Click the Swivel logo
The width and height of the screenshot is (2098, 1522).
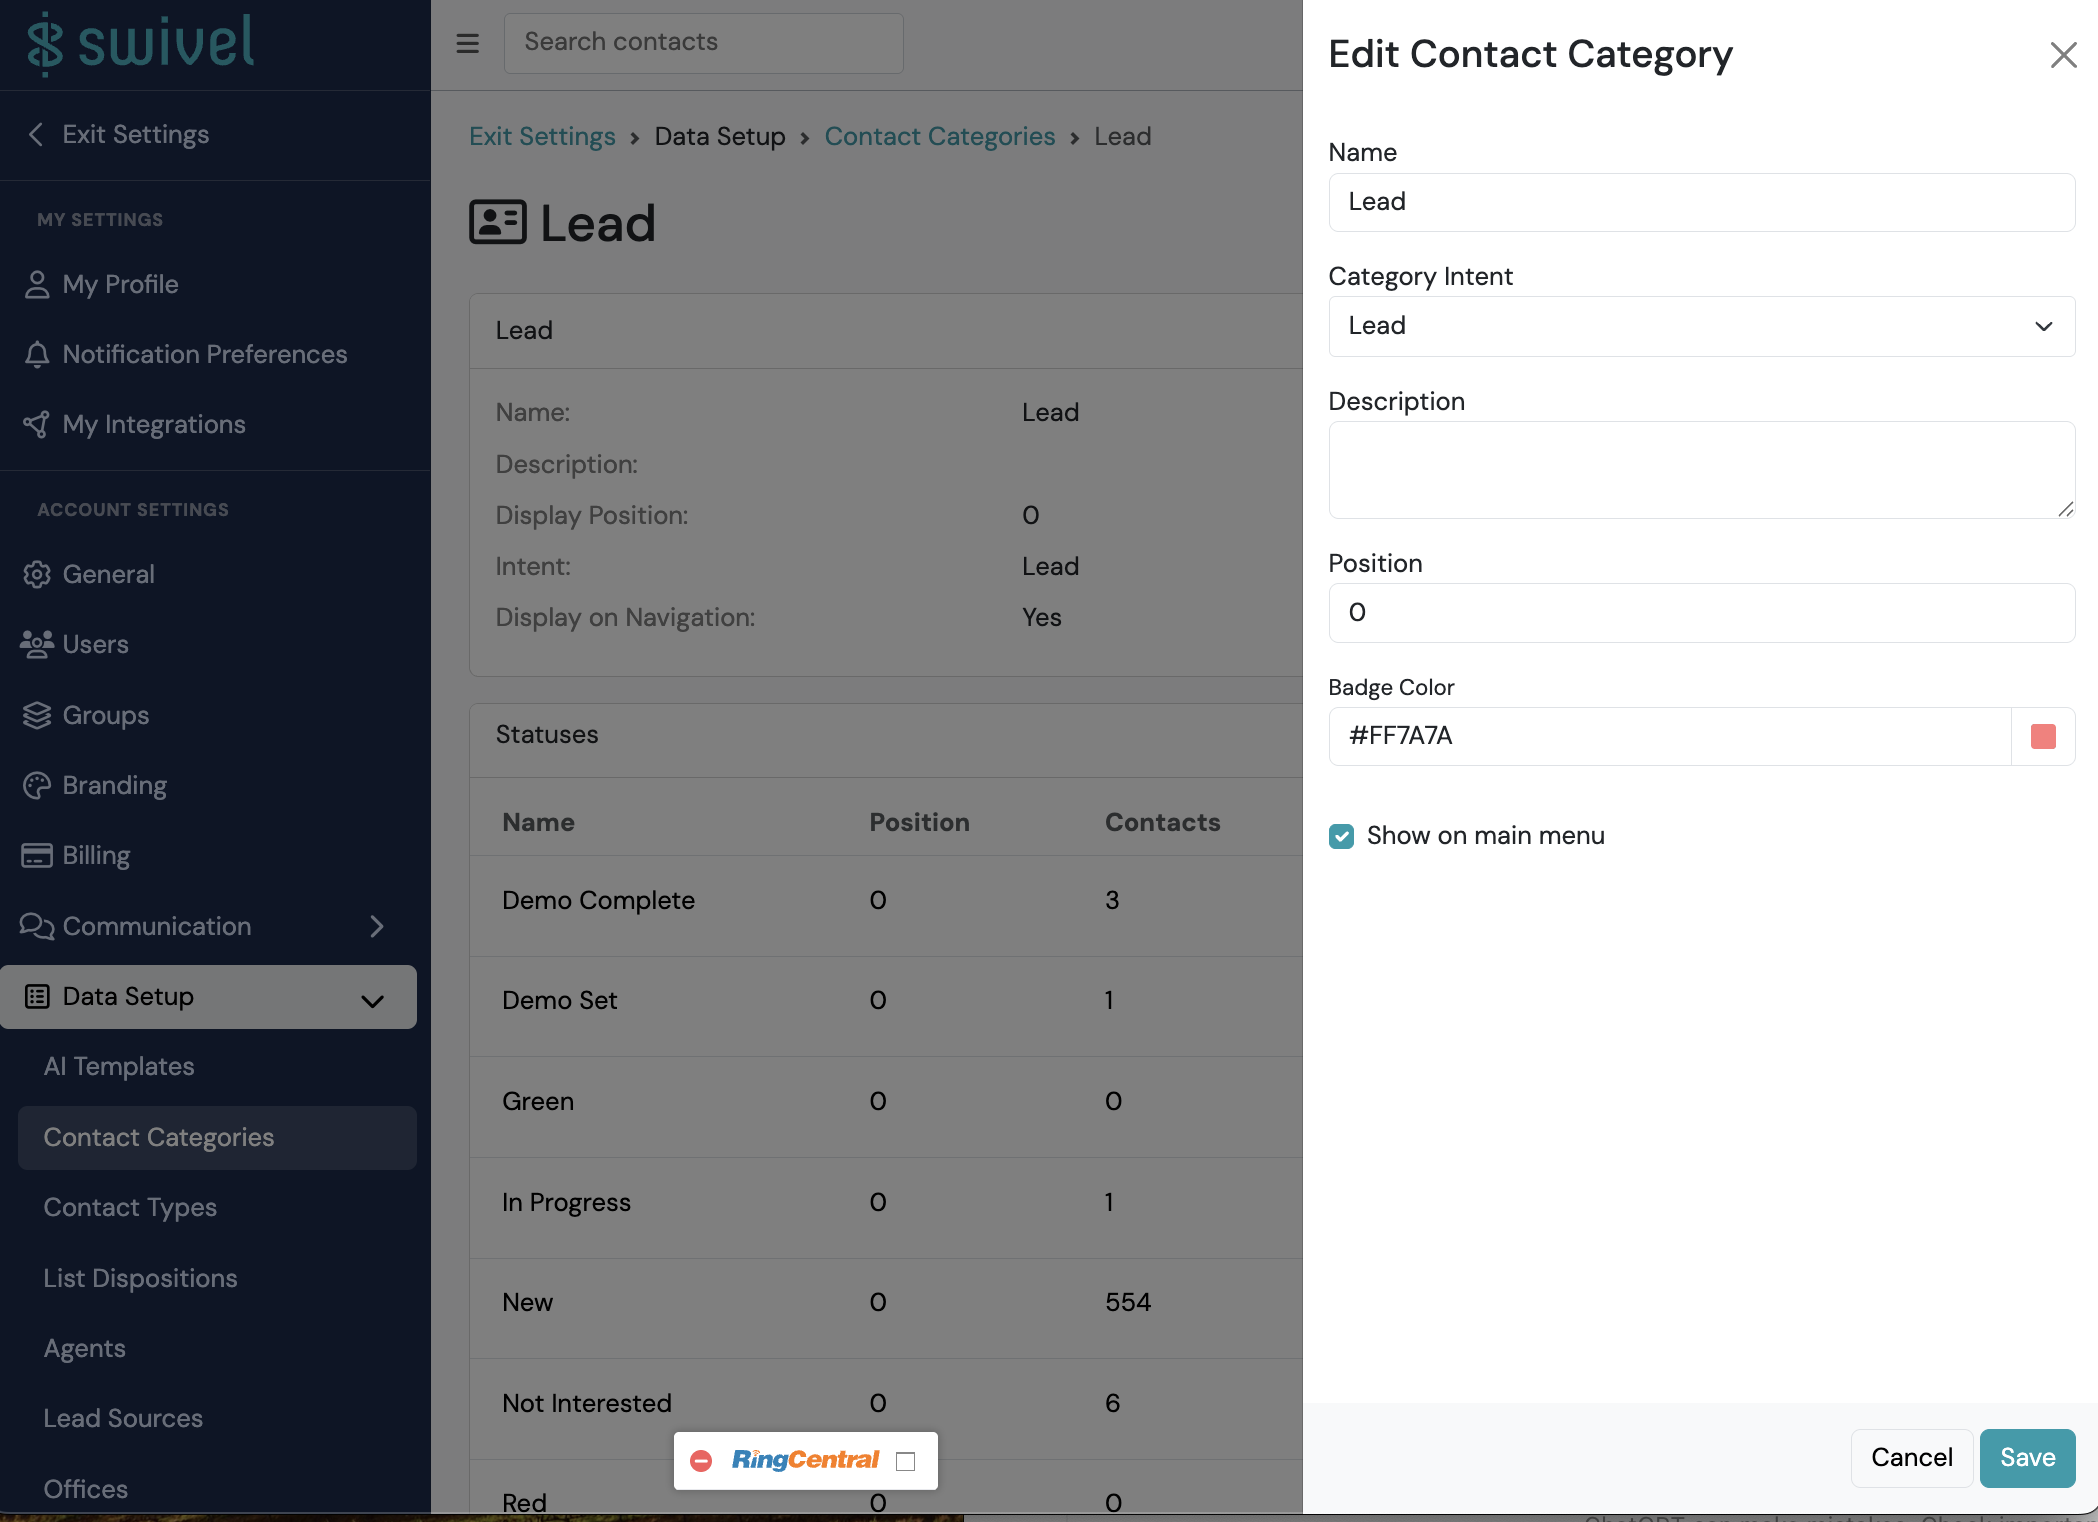coord(140,43)
